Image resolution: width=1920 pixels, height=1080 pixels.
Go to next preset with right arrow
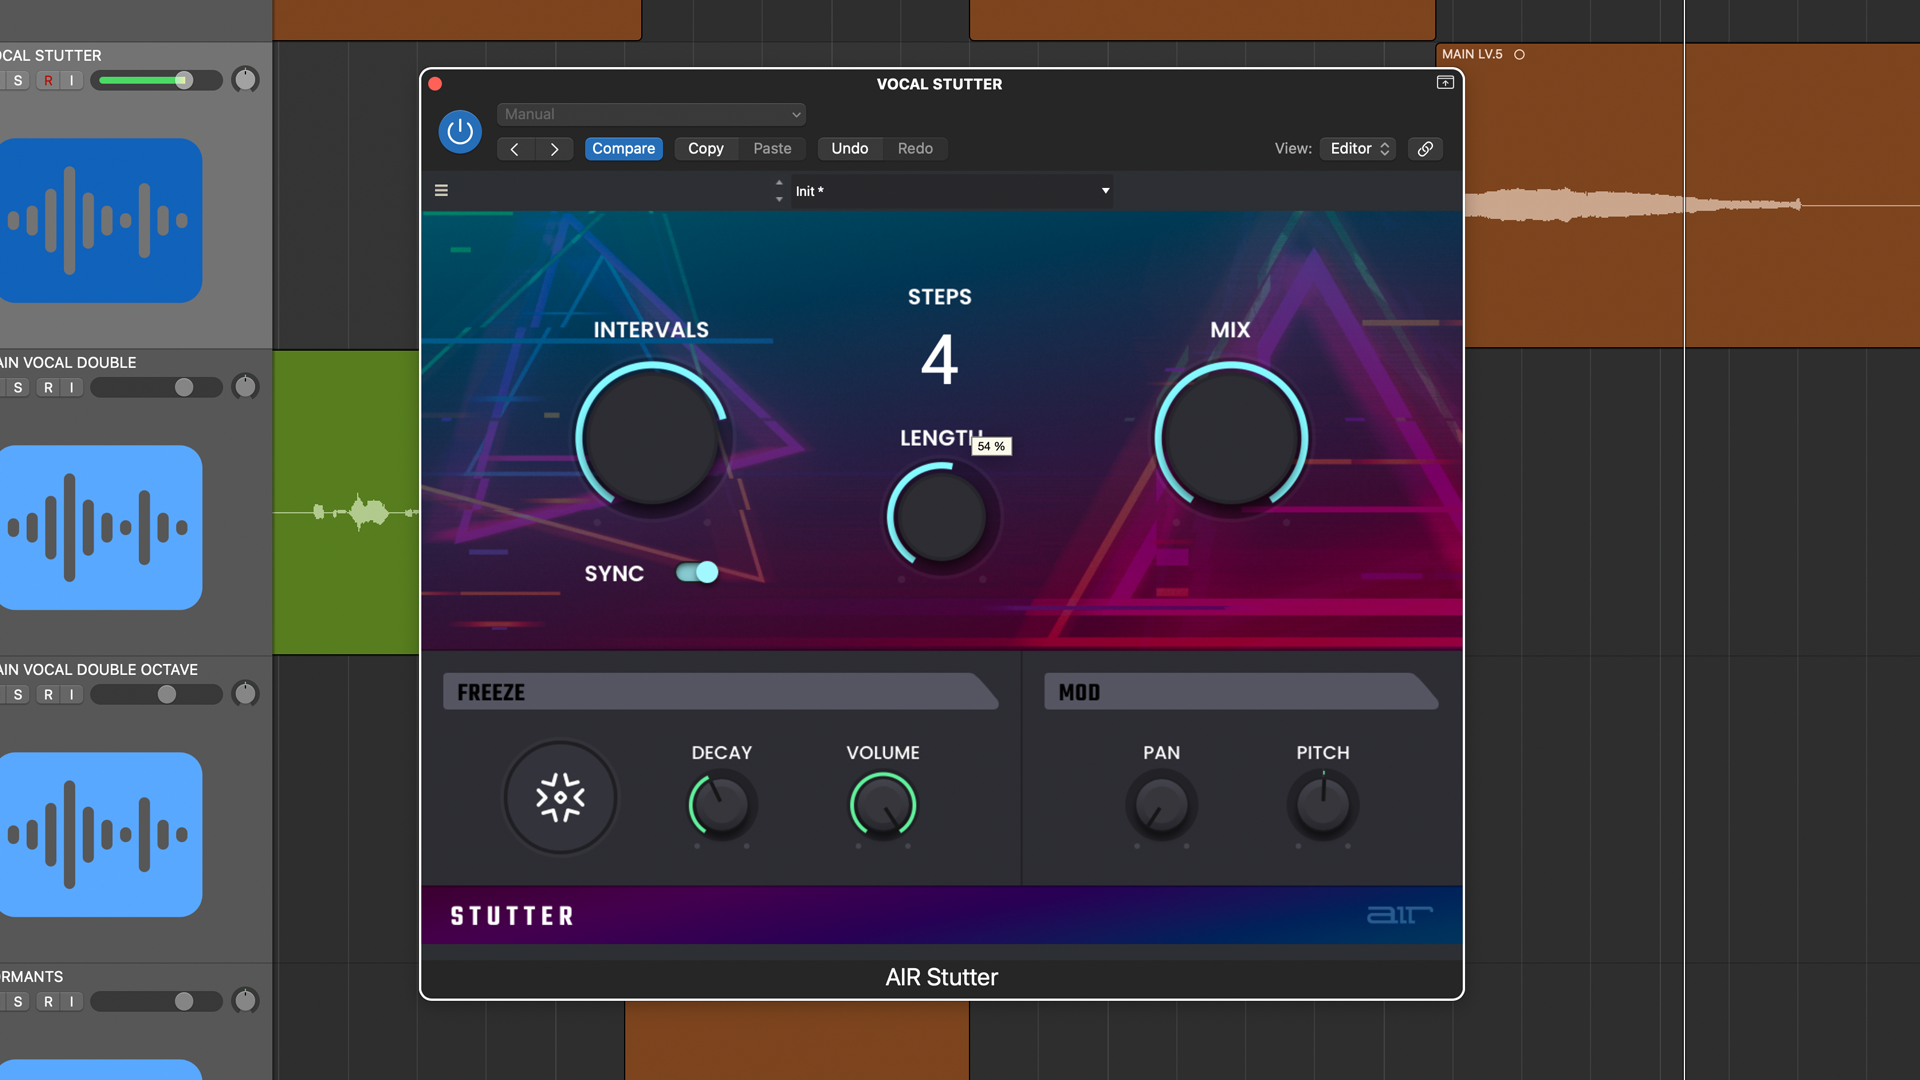(x=554, y=149)
